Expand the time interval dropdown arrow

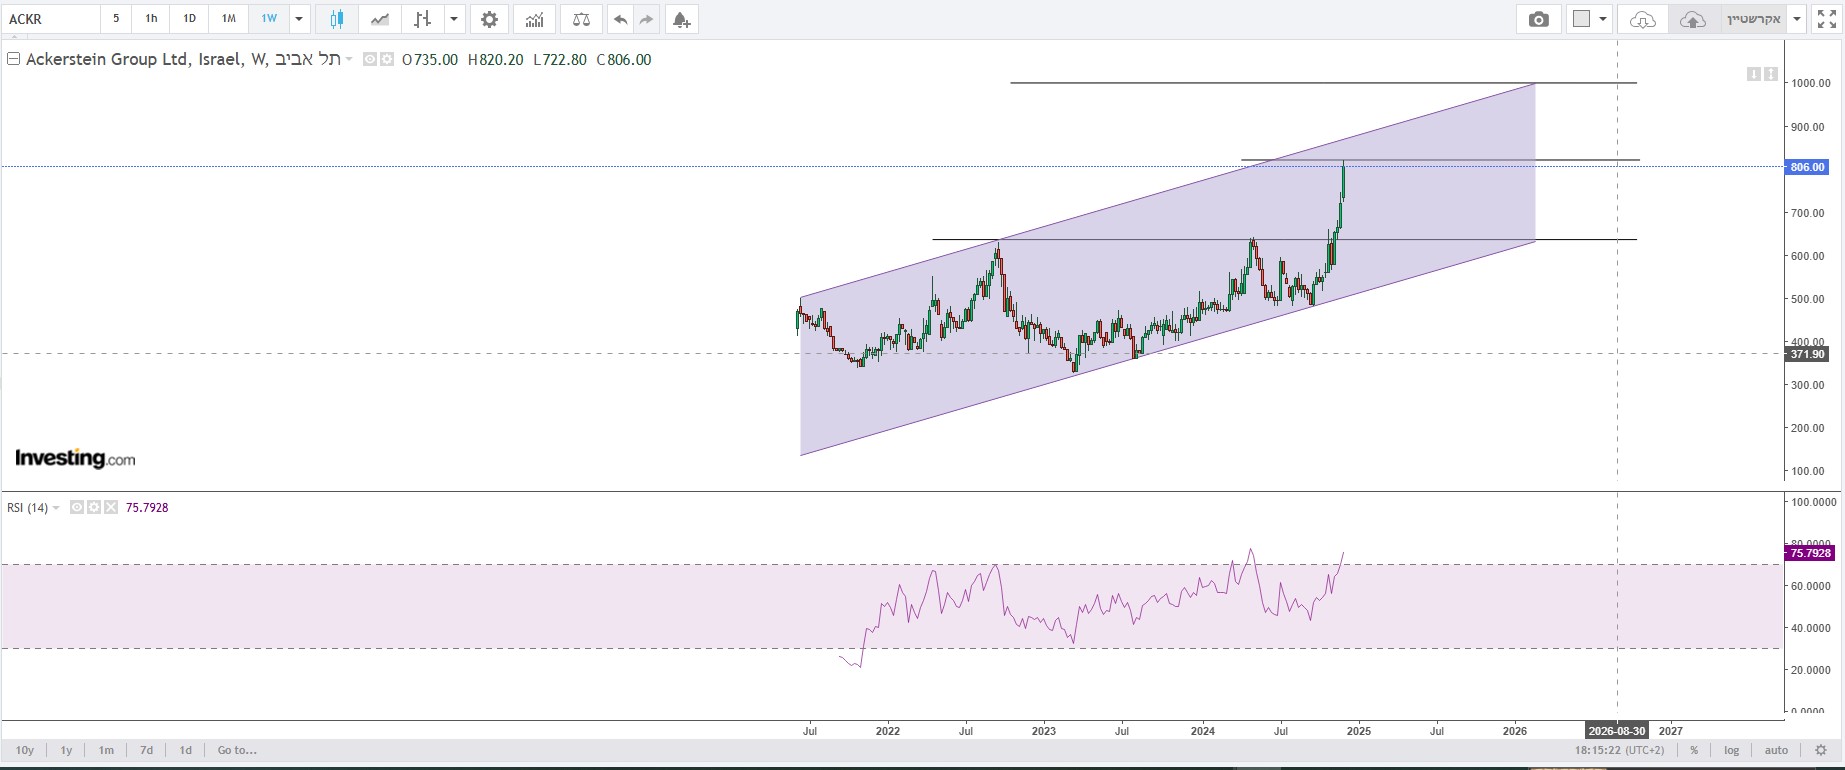299,19
